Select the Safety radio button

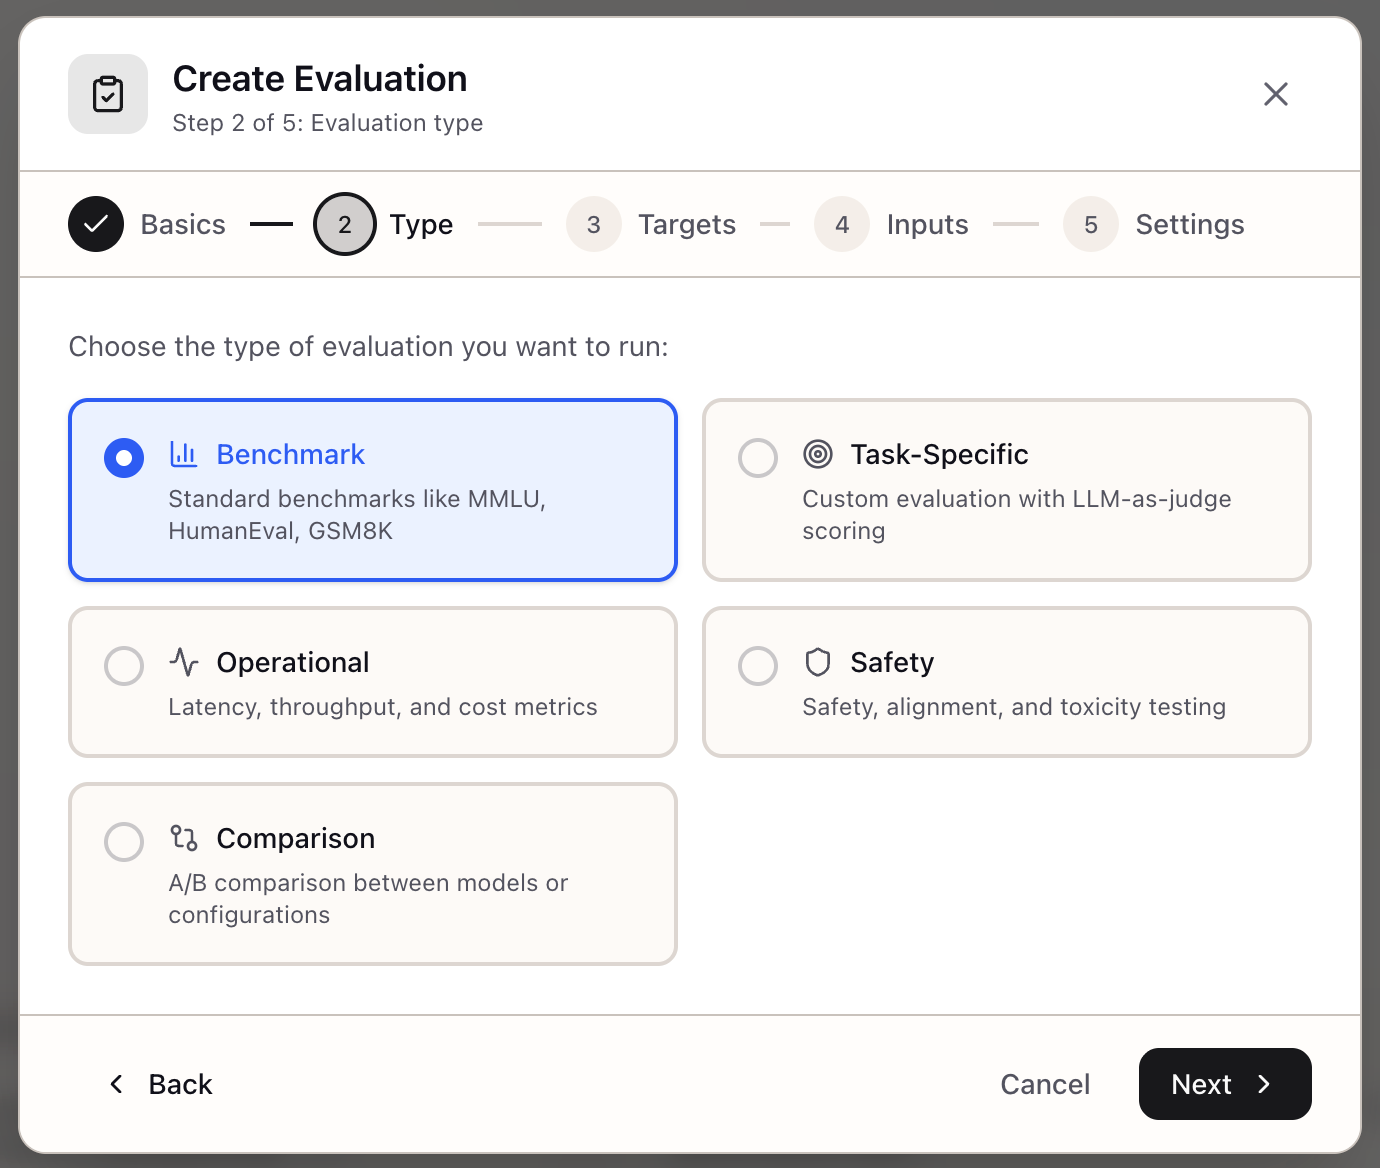[x=758, y=666]
